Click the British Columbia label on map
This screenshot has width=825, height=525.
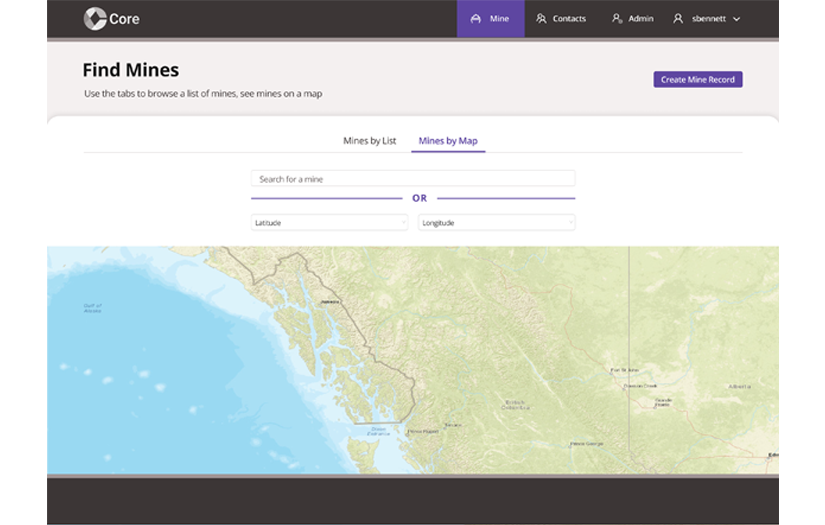pyautogui.click(x=515, y=405)
